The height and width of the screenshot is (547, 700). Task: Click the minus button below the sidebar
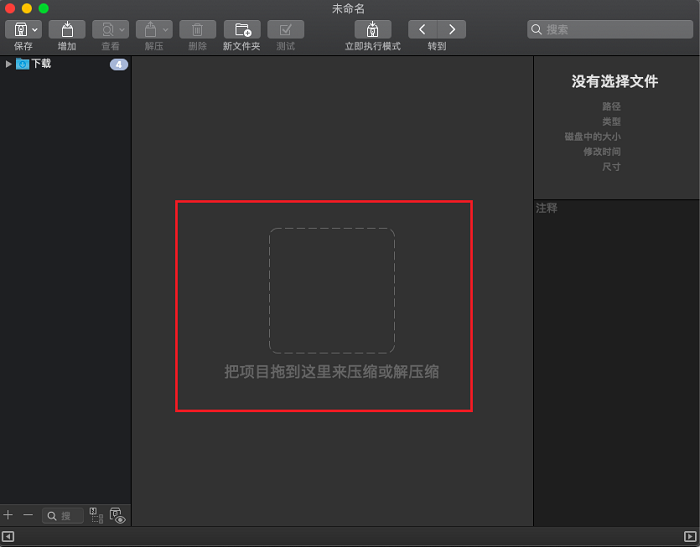tap(28, 515)
